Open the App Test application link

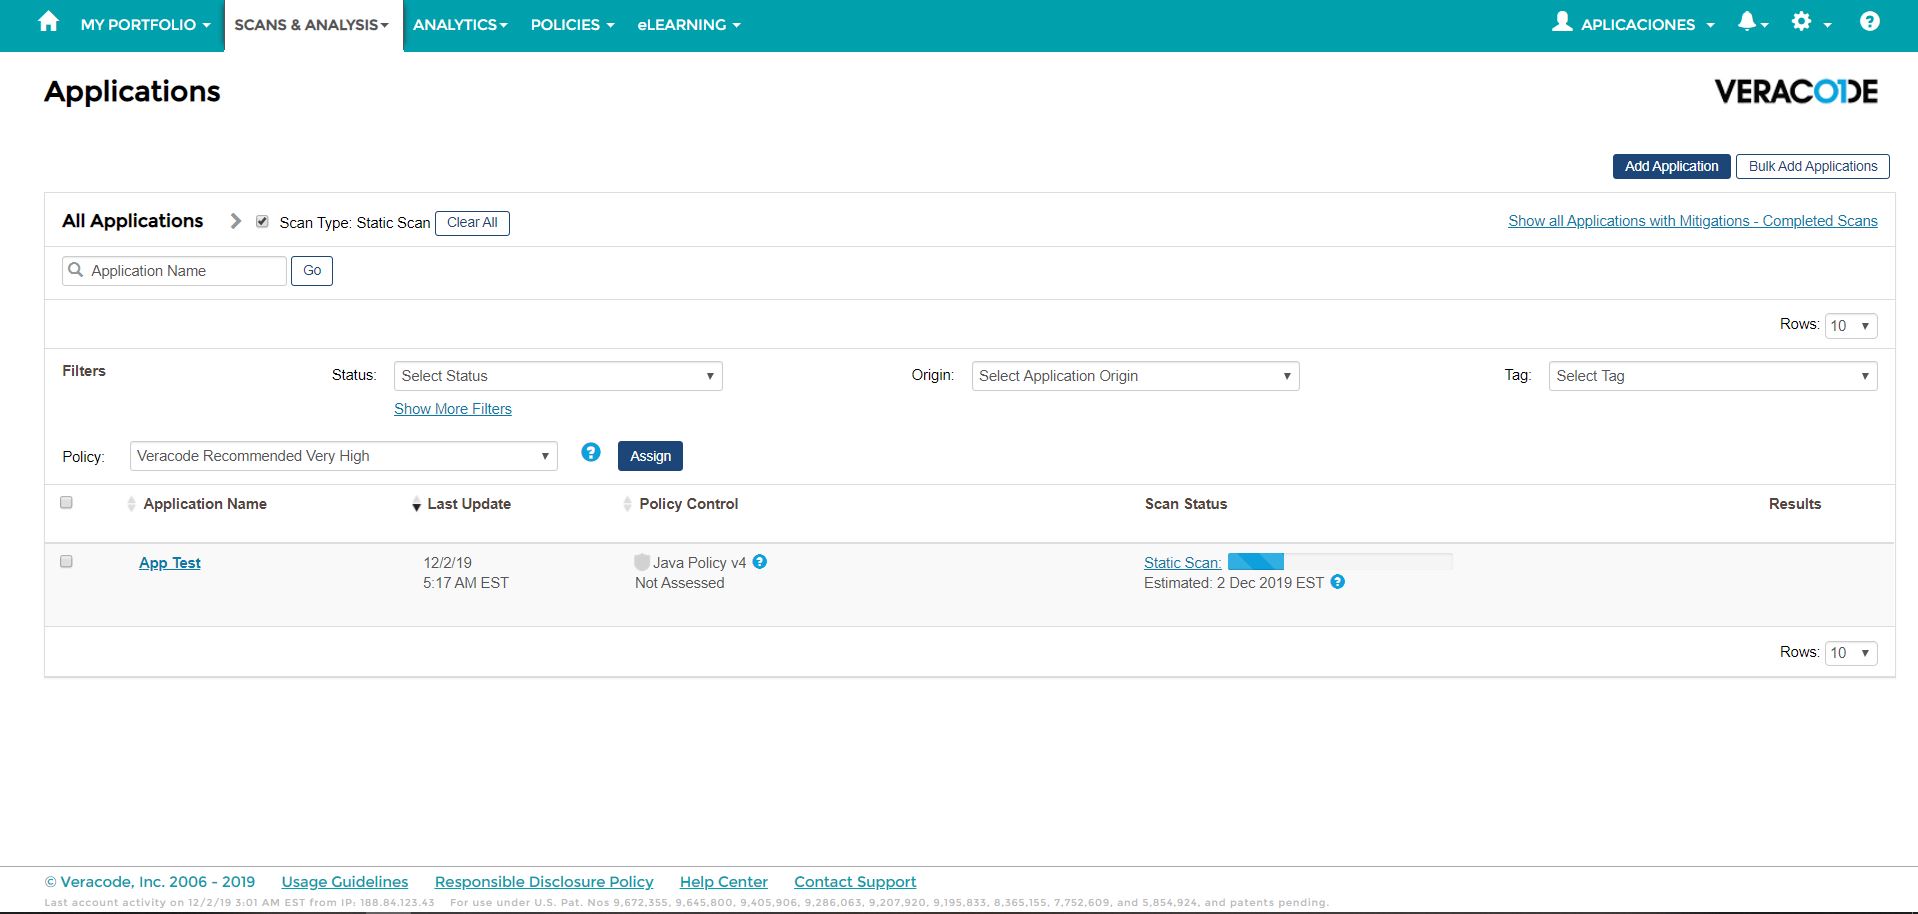(170, 563)
